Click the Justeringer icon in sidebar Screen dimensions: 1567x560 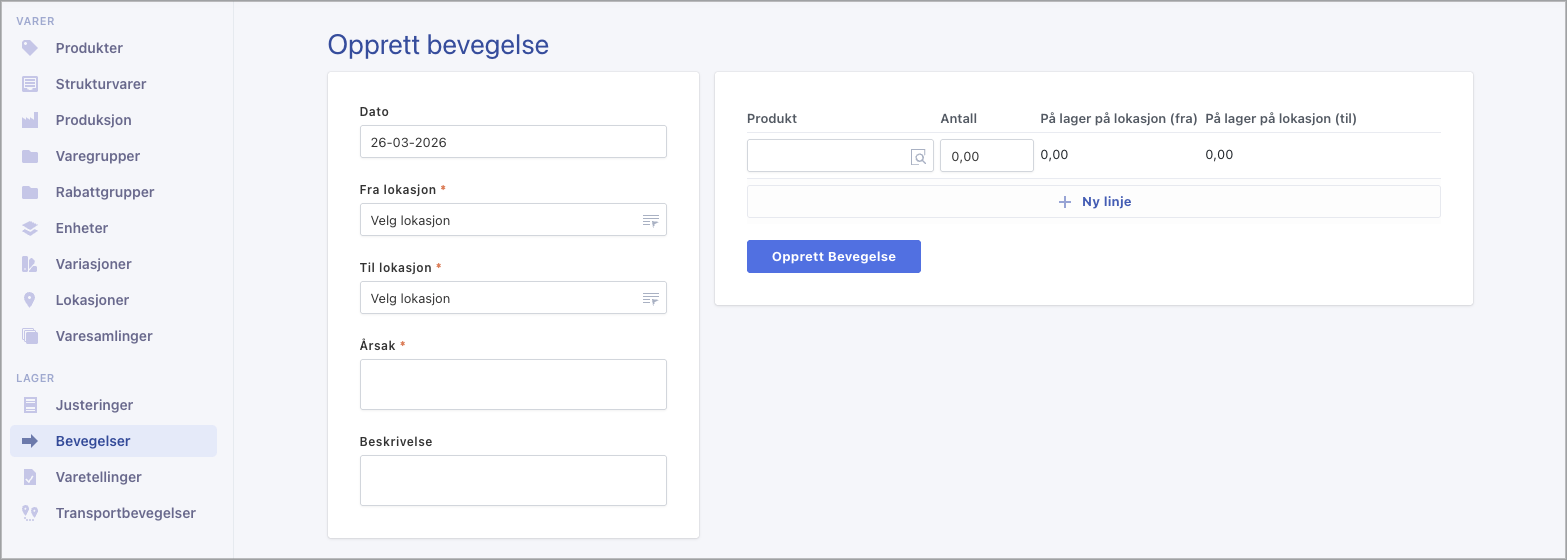(x=30, y=405)
